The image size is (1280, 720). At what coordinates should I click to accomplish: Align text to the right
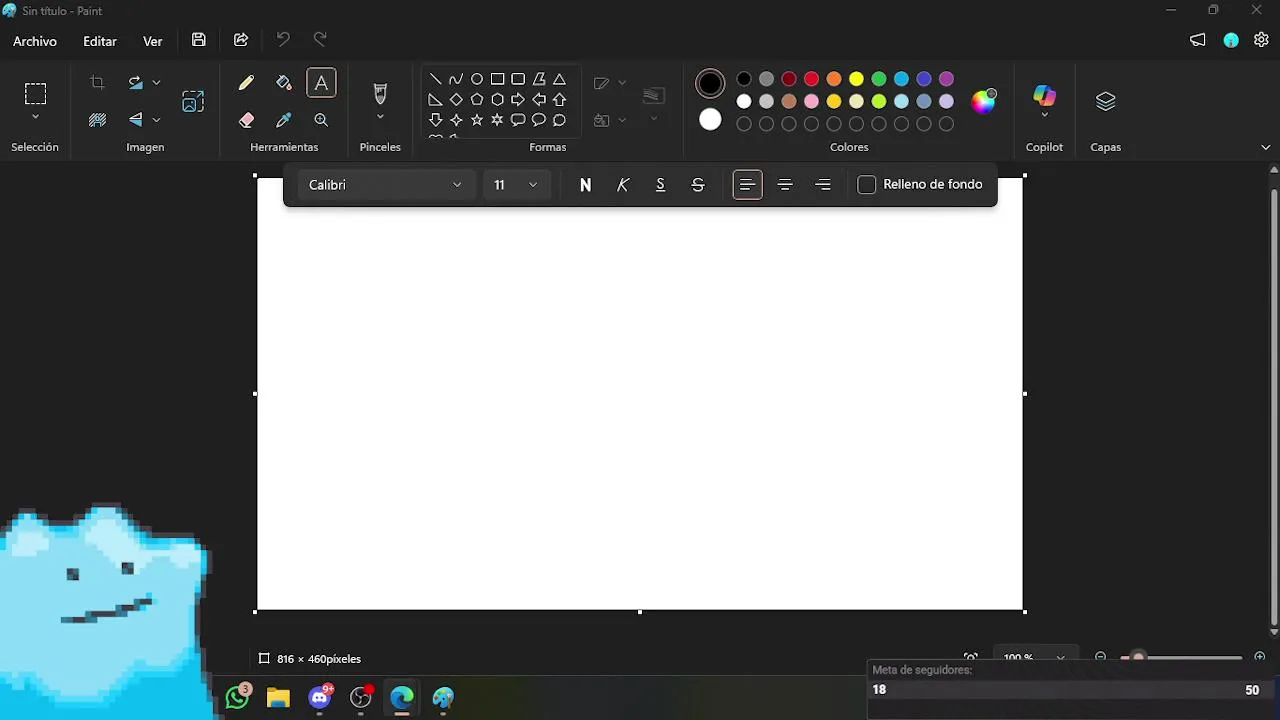point(823,185)
